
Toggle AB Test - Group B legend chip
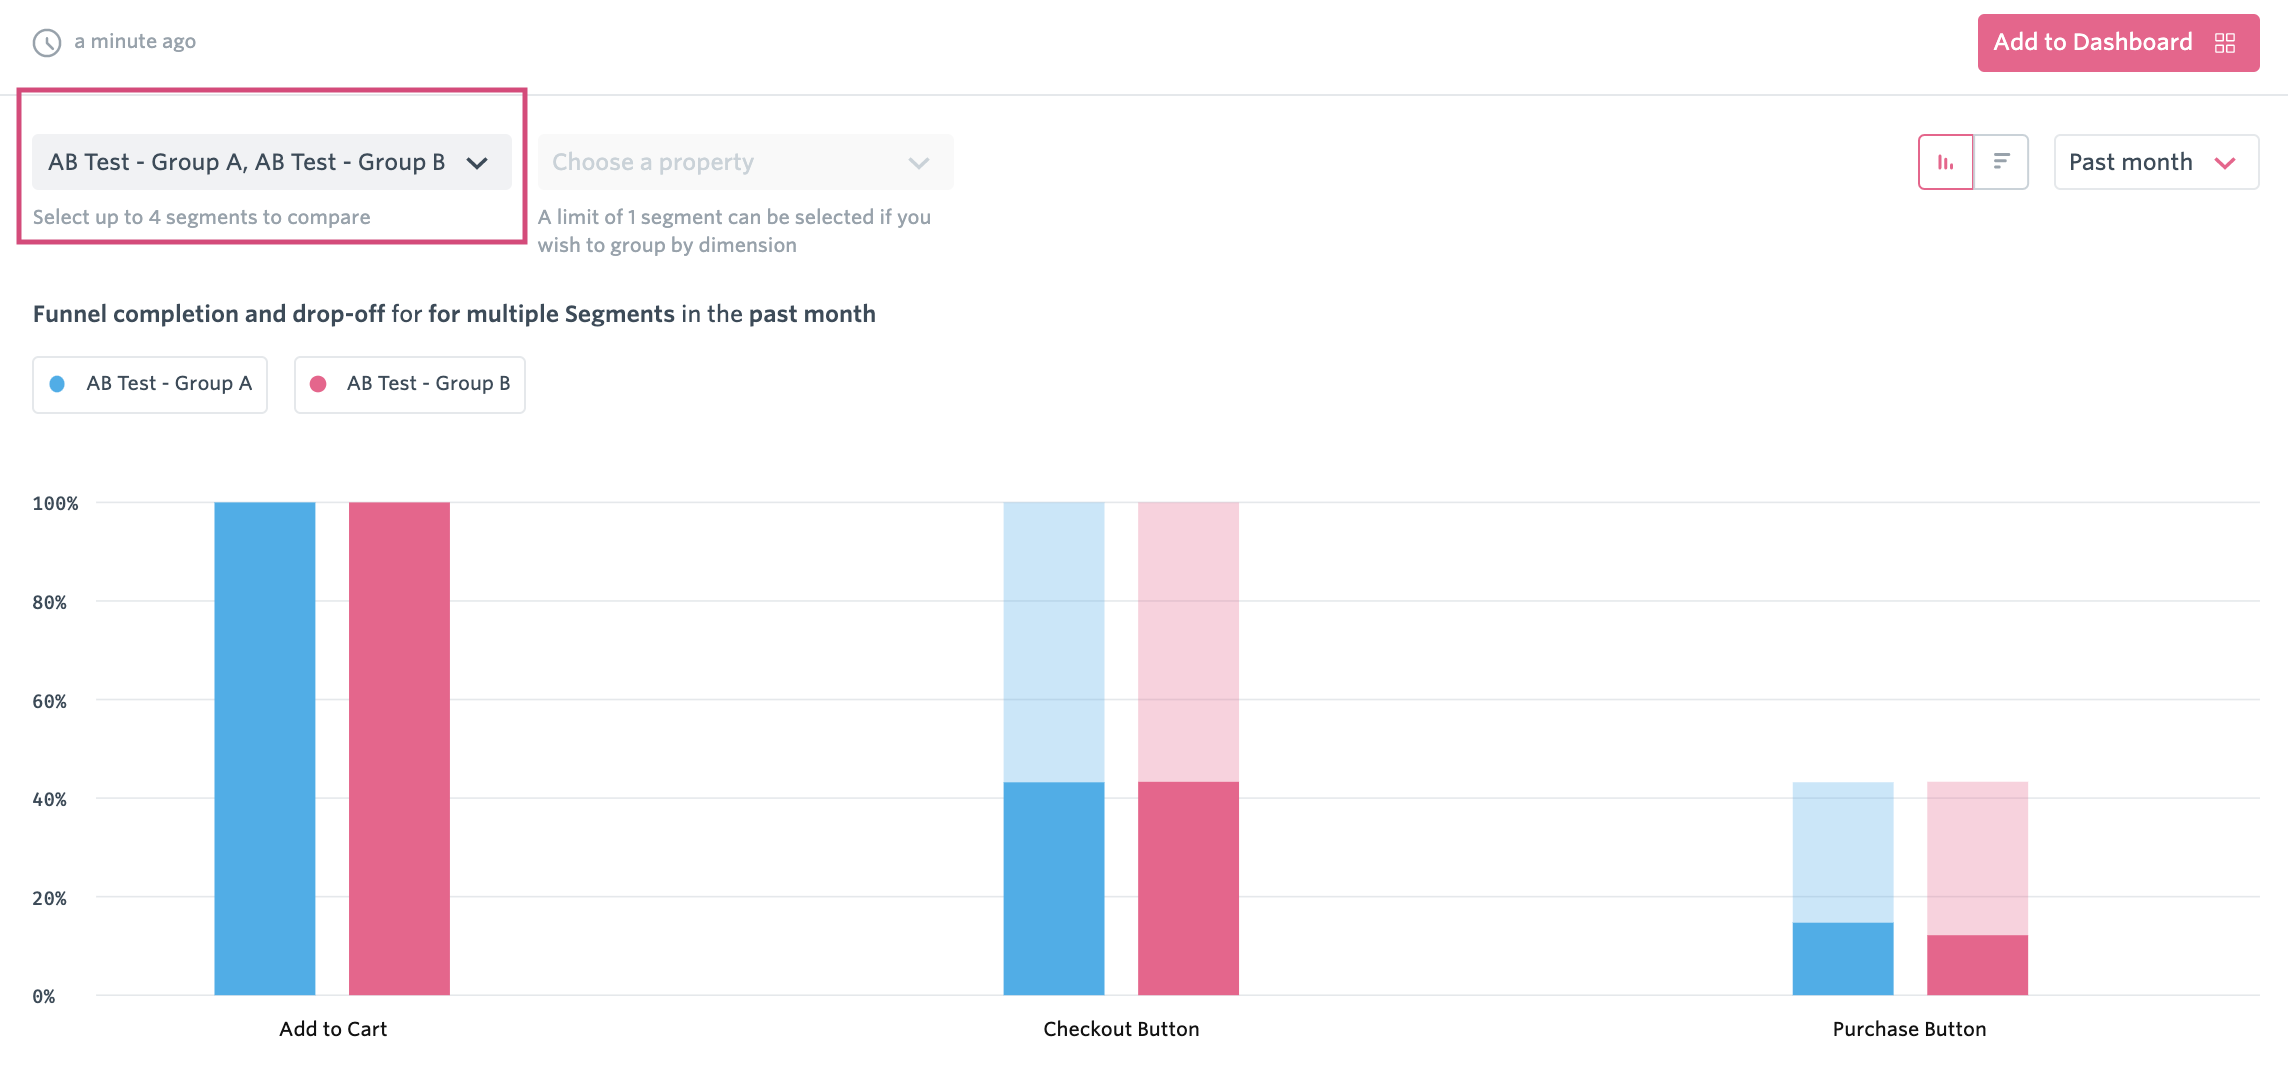pos(410,385)
